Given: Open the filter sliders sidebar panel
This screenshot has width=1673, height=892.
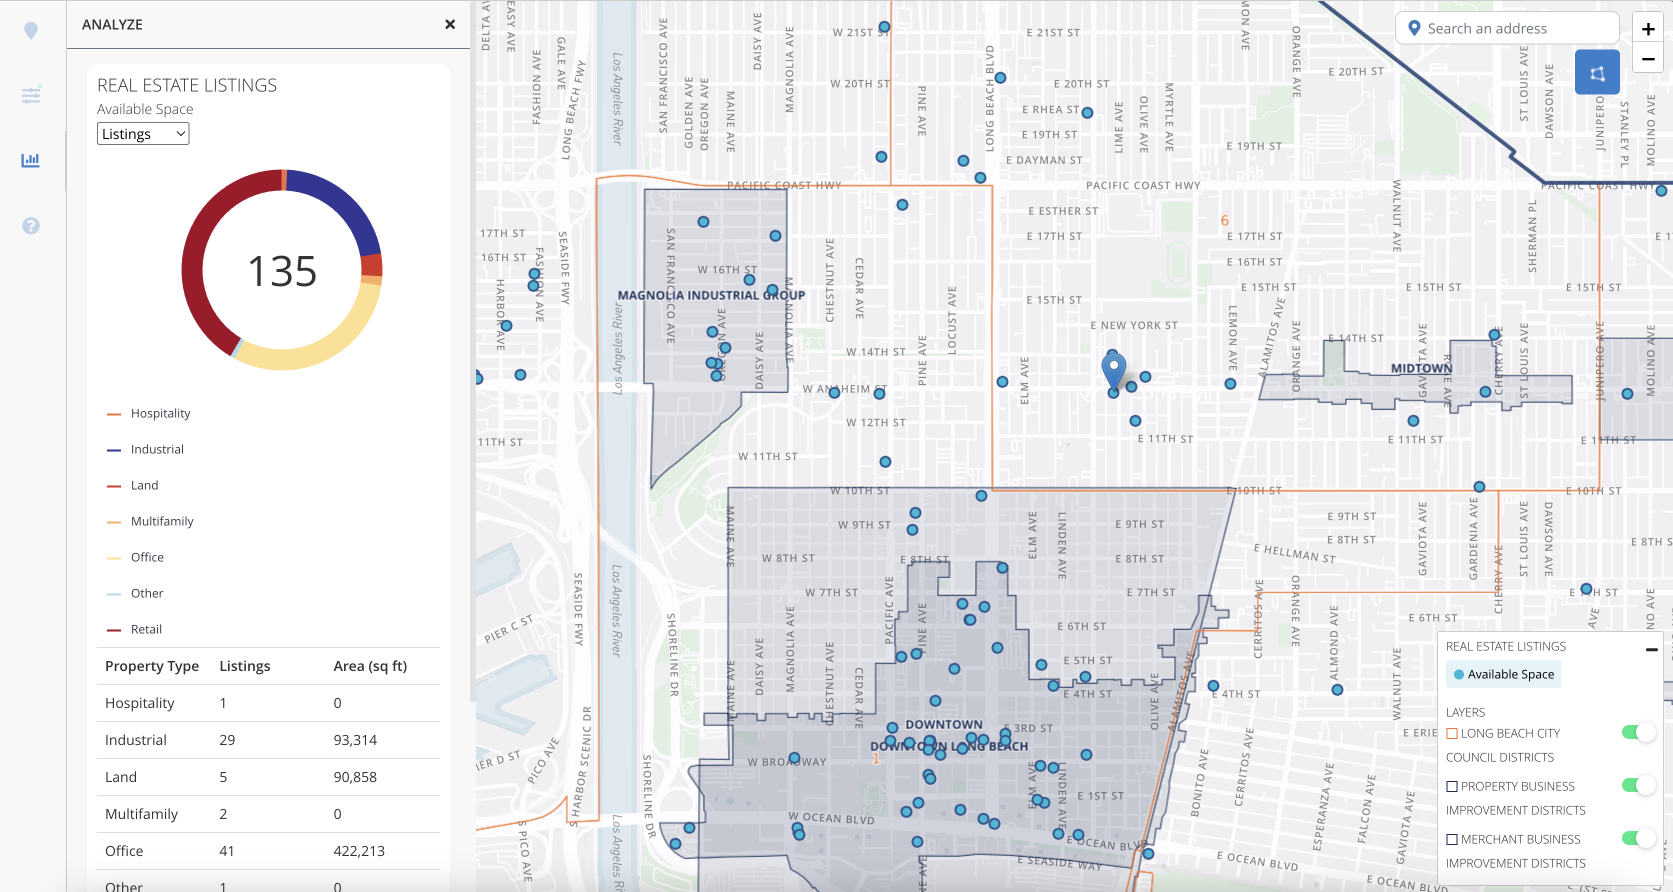Looking at the screenshot, I should [31, 95].
